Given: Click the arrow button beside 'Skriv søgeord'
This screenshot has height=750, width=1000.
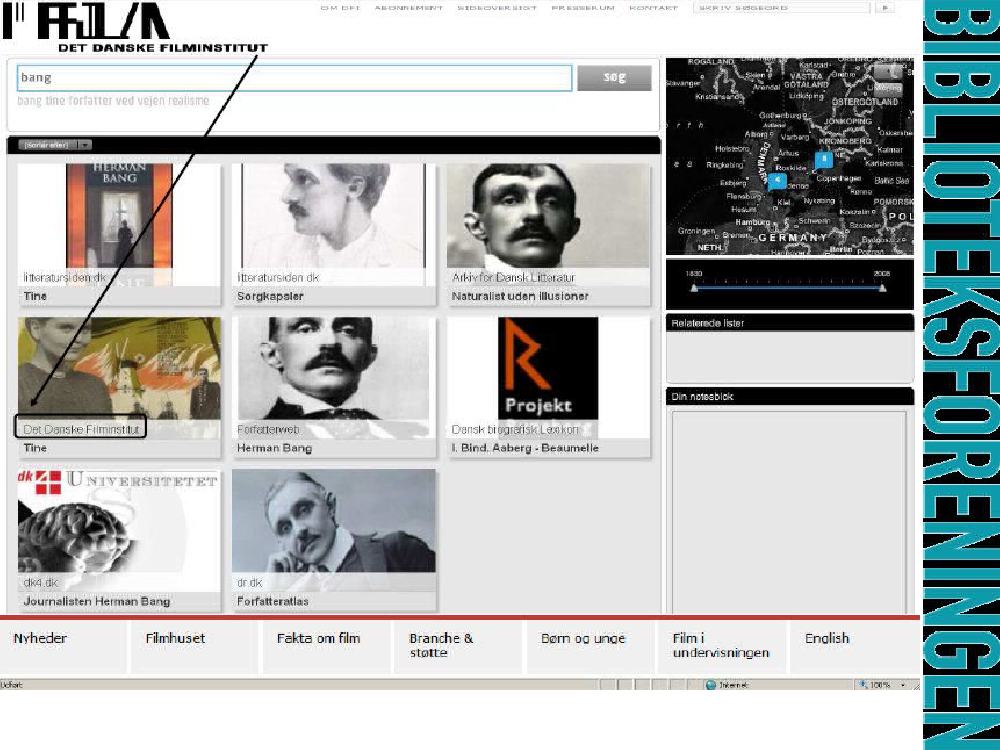Looking at the screenshot, I should (885, 8).
